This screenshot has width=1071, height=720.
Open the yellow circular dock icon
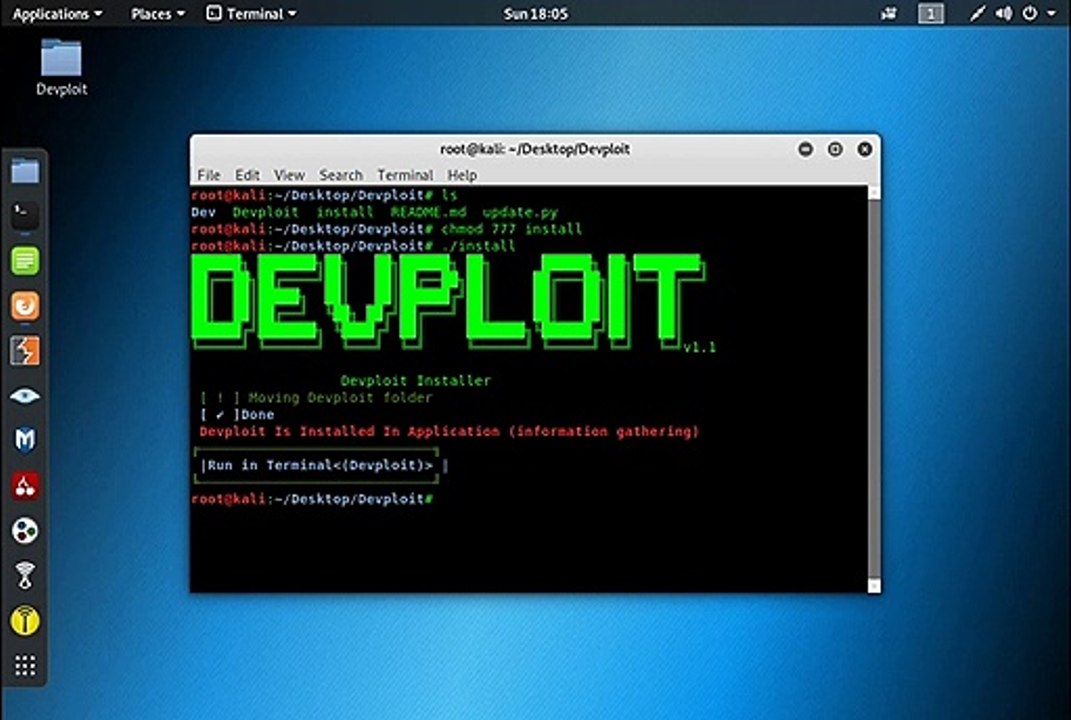25,621
